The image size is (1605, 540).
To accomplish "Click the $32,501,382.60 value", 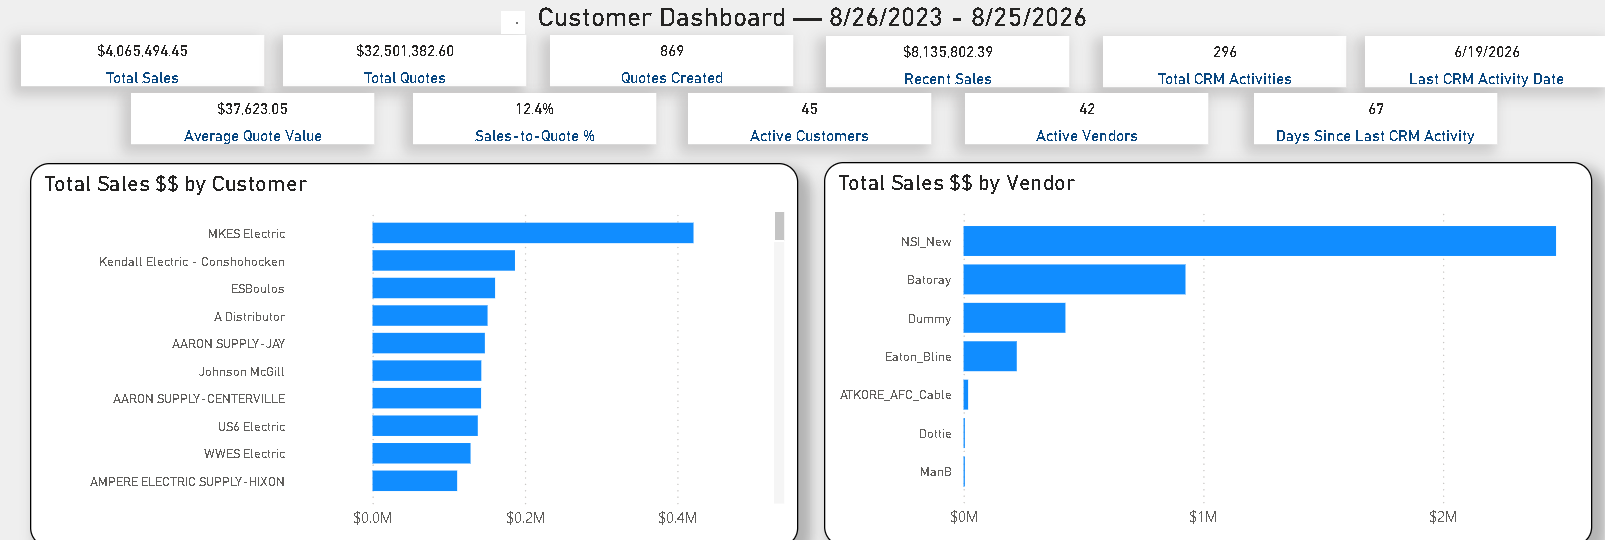I will tap(404, 51).
